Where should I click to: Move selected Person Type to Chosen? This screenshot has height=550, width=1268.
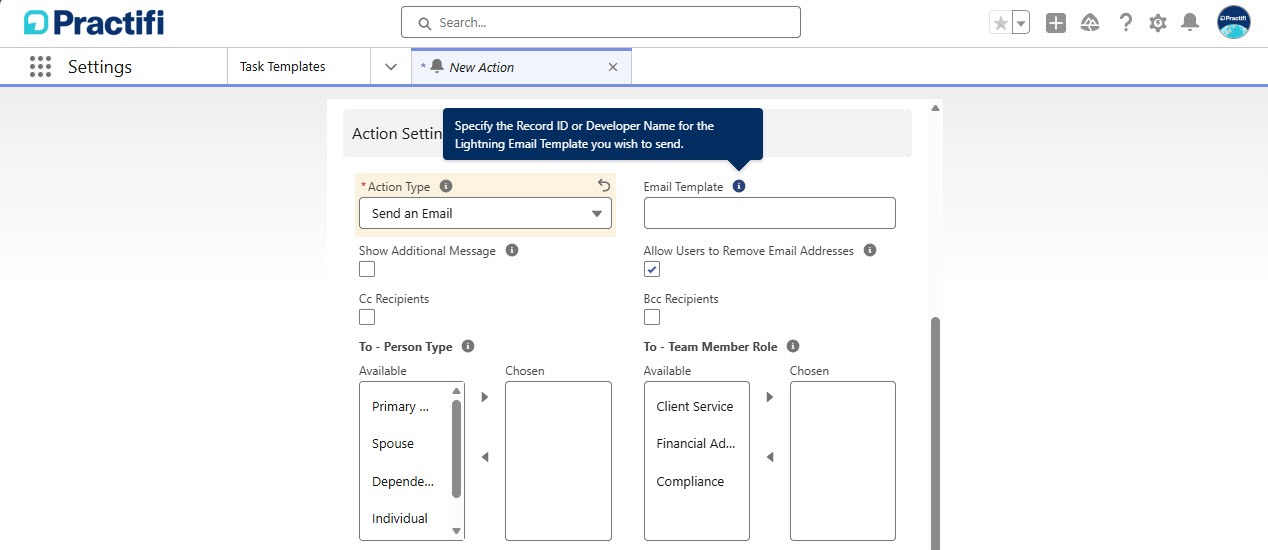(x=485, y=397)
